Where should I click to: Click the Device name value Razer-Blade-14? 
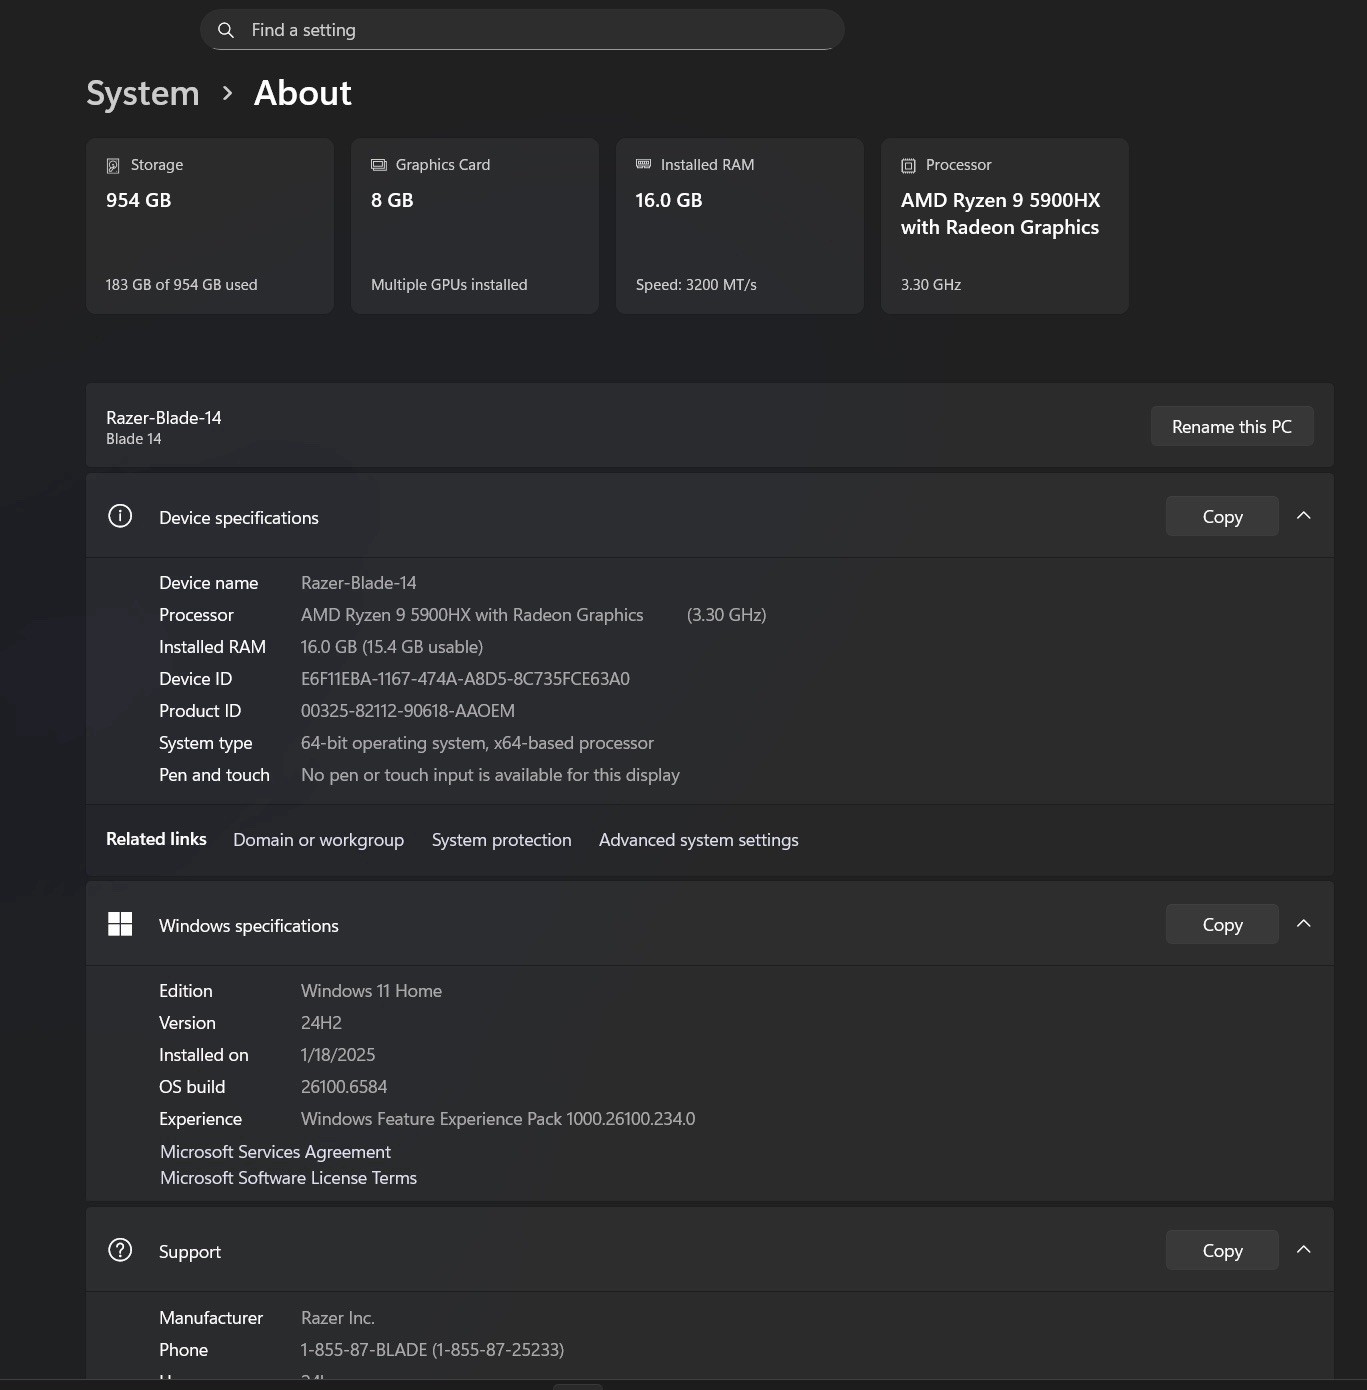[359, 583]
